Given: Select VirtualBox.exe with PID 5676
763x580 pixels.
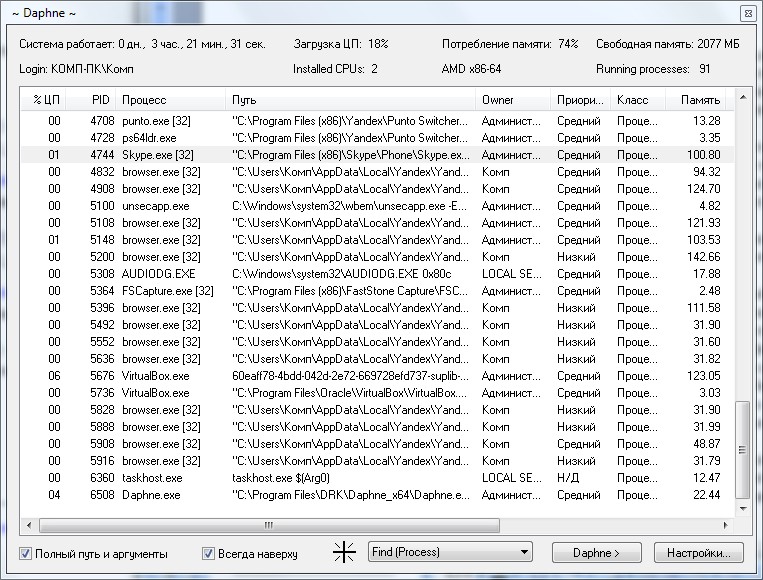Looking at the screenshot, I should coord(377,376).
